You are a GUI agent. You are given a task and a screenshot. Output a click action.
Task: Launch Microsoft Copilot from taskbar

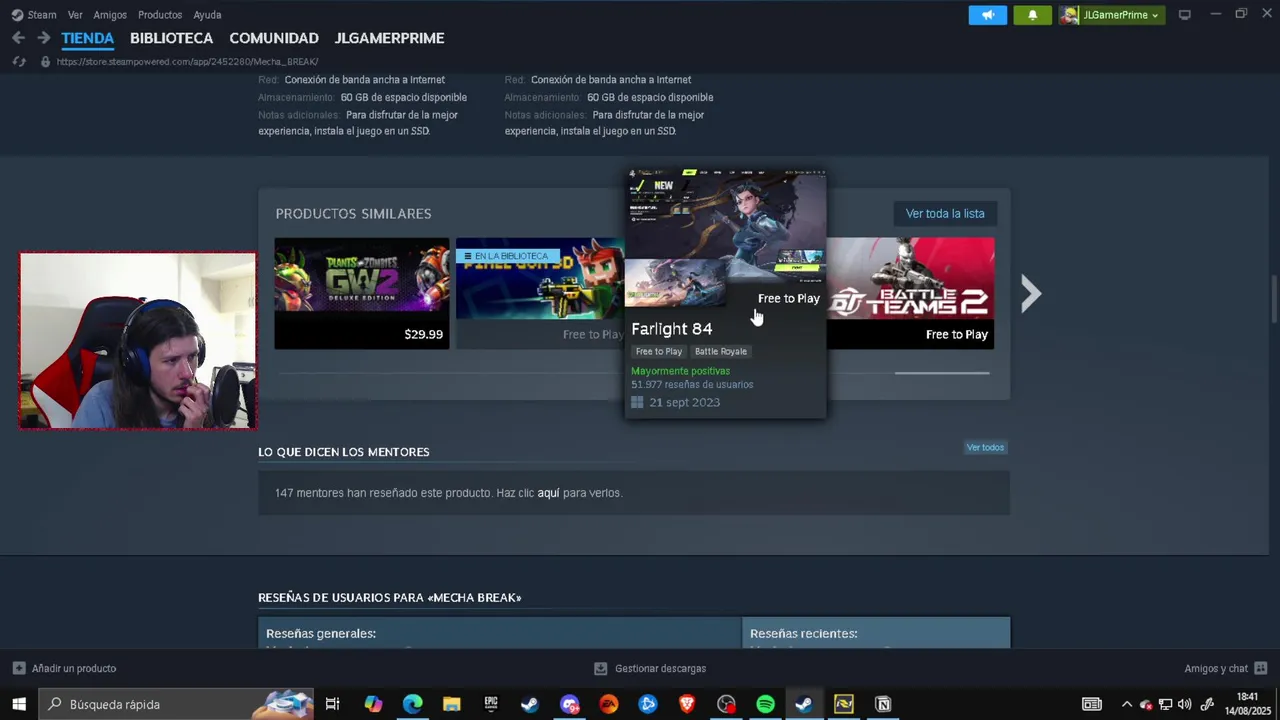tap(373, 704)
